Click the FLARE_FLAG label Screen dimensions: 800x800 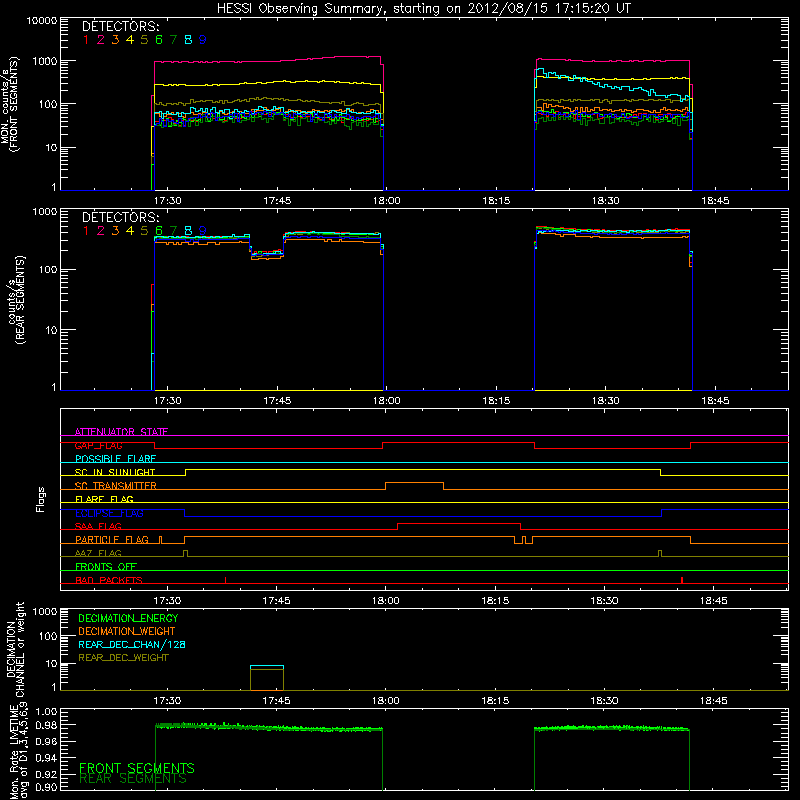pyautogui.click(x=104, y=499)
